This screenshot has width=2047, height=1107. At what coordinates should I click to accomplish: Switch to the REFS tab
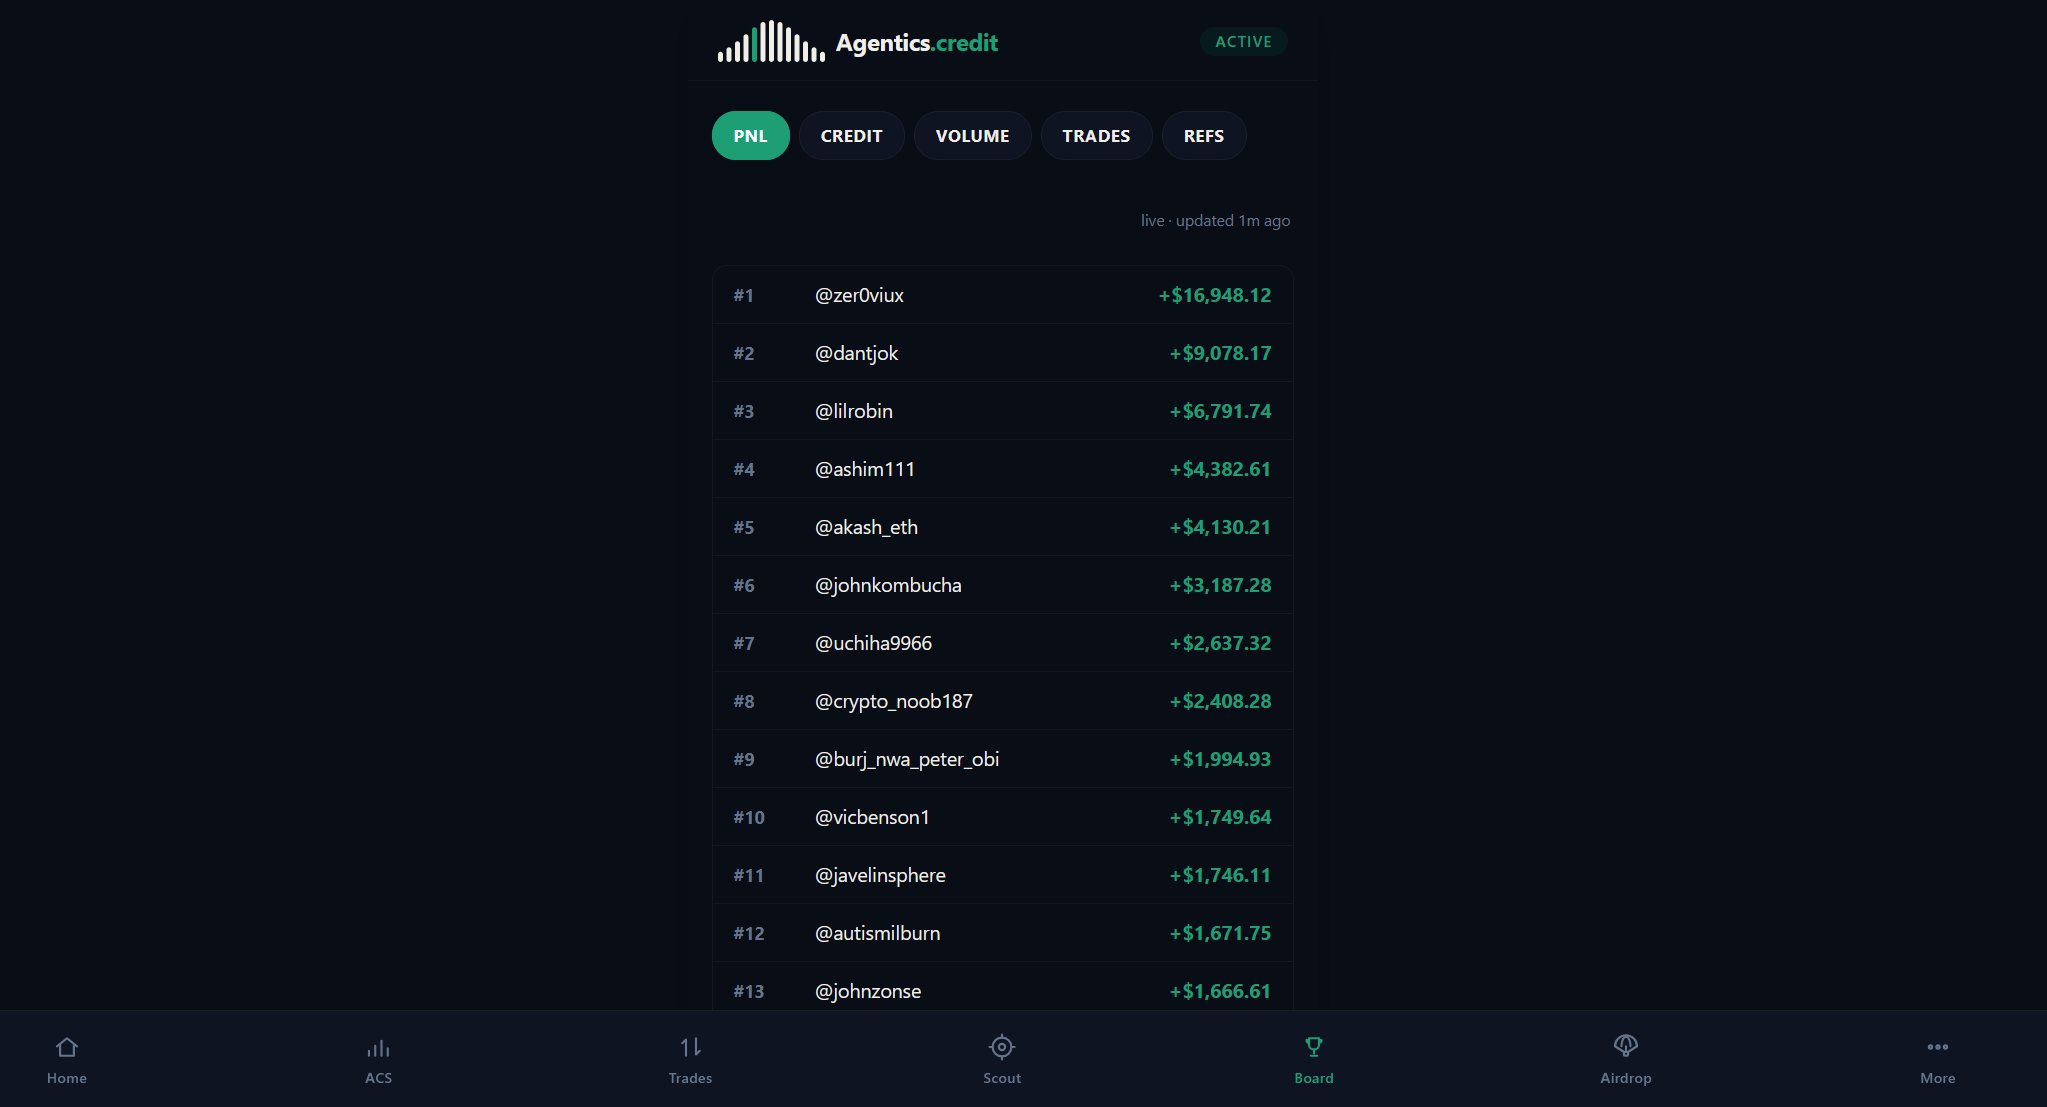point(1204,136)
